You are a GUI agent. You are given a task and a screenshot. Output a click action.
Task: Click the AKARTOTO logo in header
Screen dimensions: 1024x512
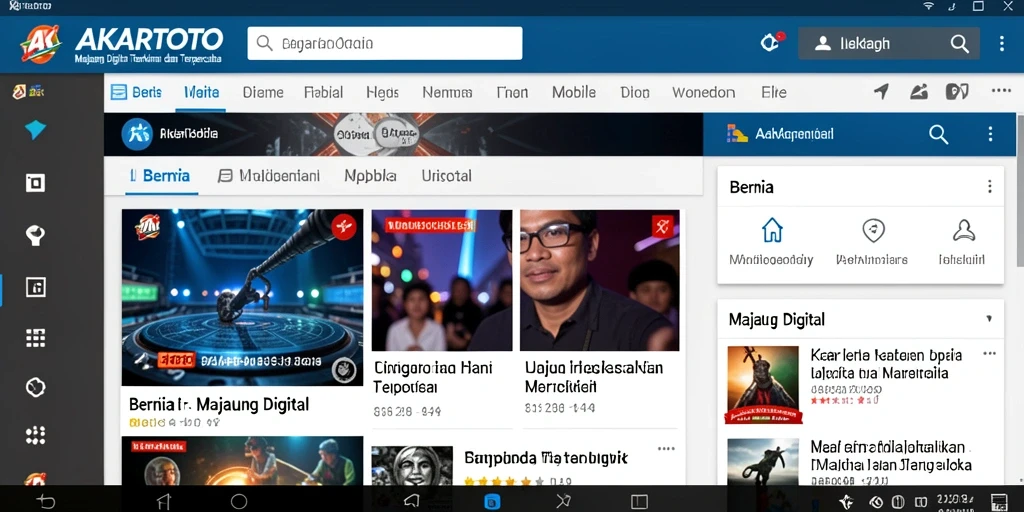coord(121,44)
